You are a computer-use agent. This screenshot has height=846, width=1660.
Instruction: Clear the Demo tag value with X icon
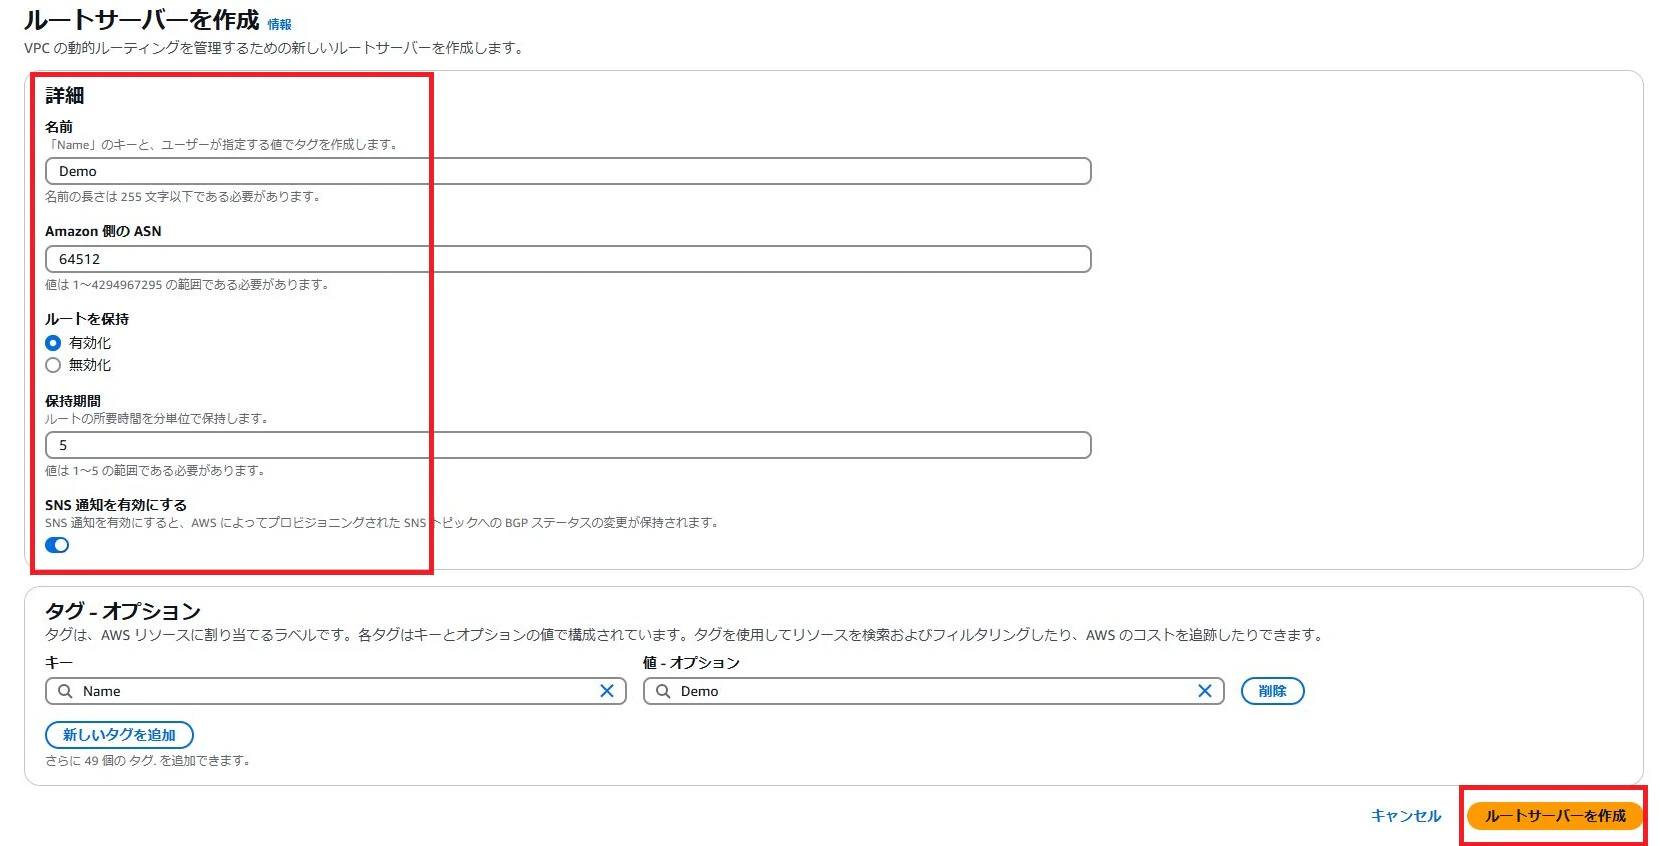(1204, 691)
